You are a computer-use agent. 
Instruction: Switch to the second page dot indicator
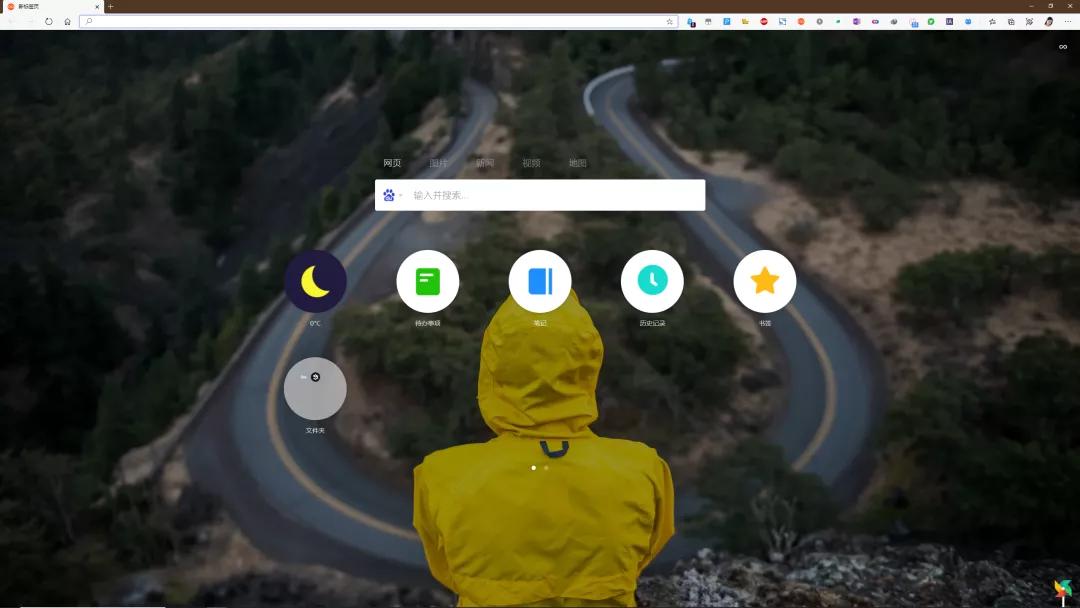pyautogui.click(x=546, y=468)
